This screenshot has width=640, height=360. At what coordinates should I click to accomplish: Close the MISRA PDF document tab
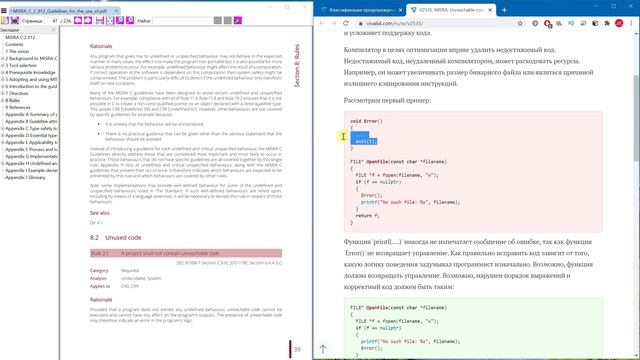point(116,11)
